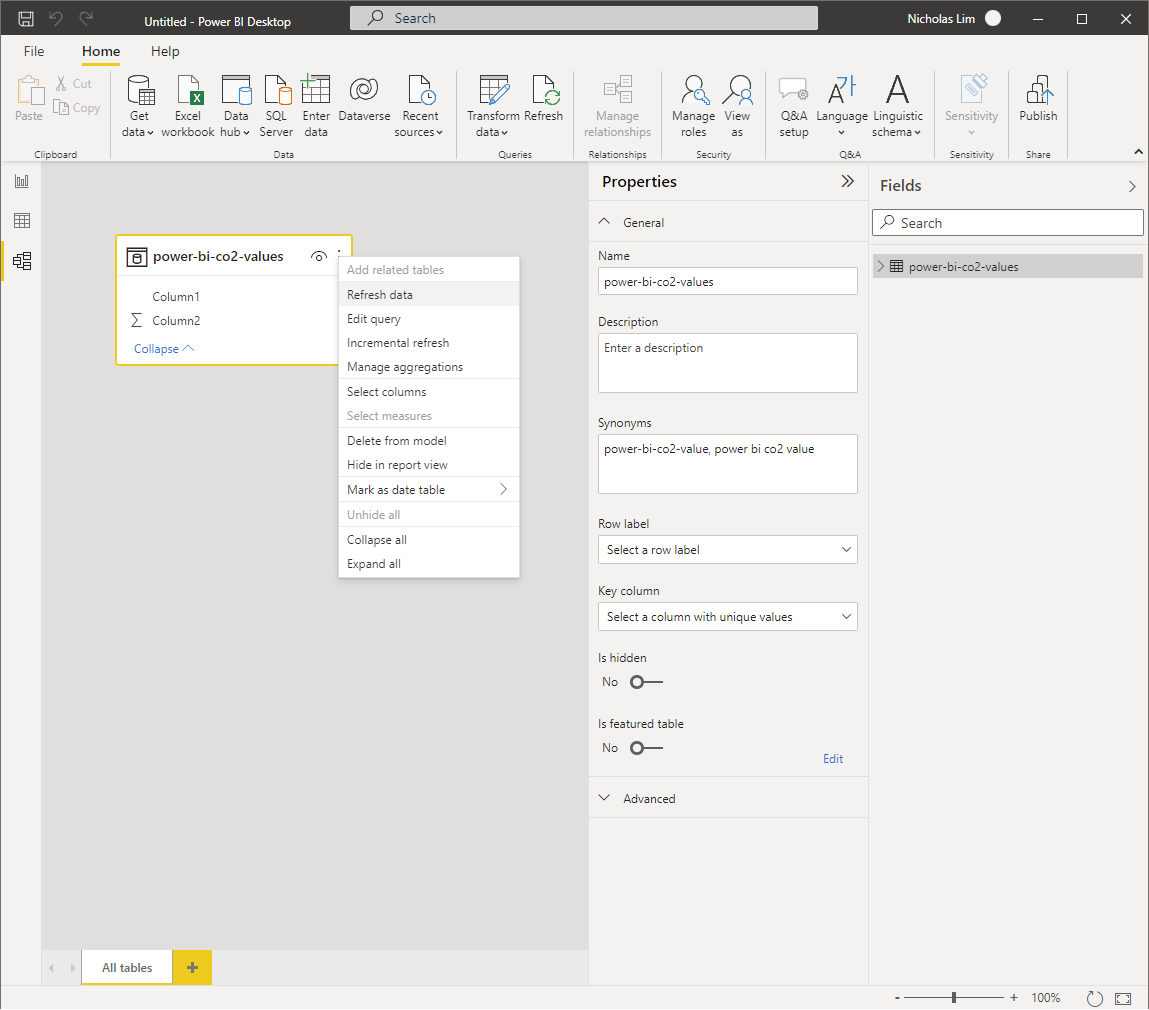Click the Edit link for featured table
1149x1010 pixels.
(x=833, y=758)
